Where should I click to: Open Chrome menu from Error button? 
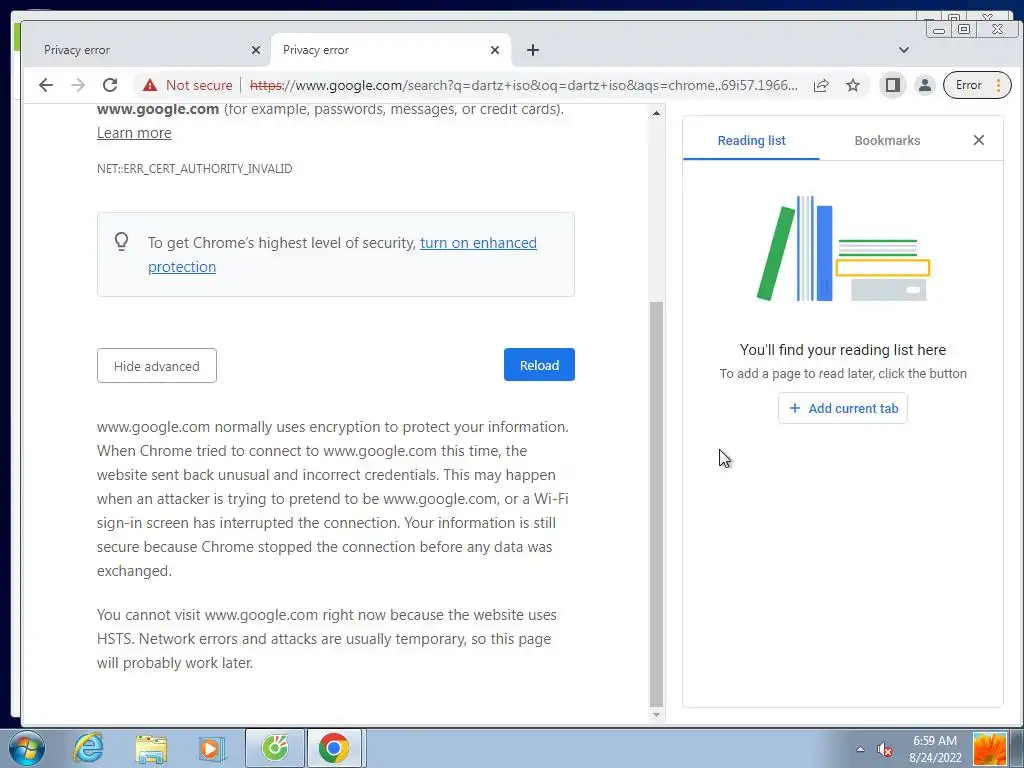977,85
